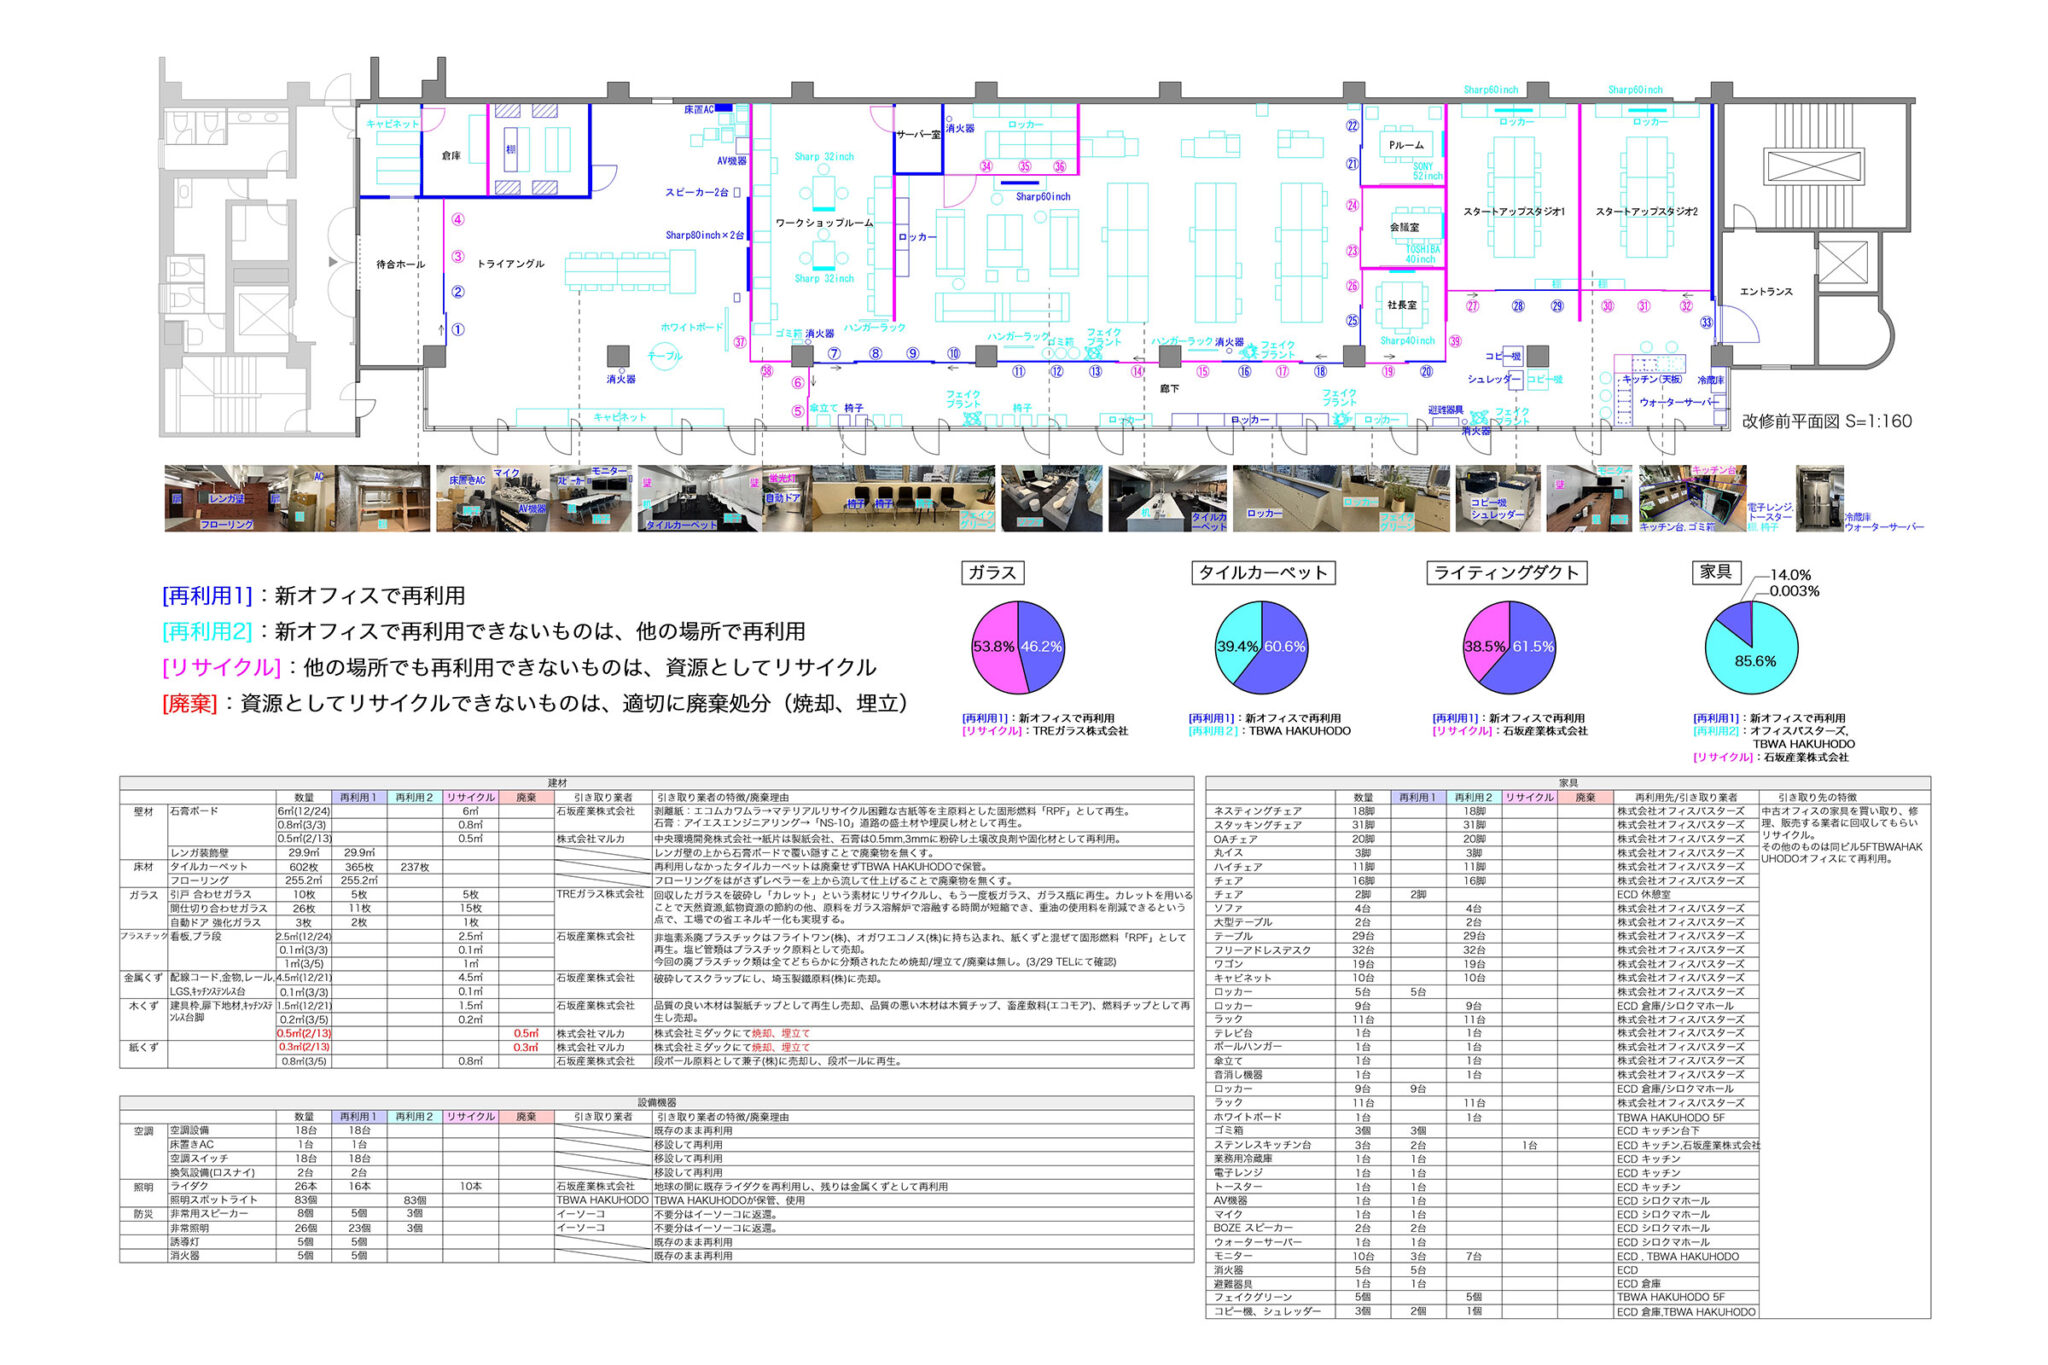Click the 換気設備(ロスナイ) row label
2048x1365 pixels.
(x=212, y=1172)
